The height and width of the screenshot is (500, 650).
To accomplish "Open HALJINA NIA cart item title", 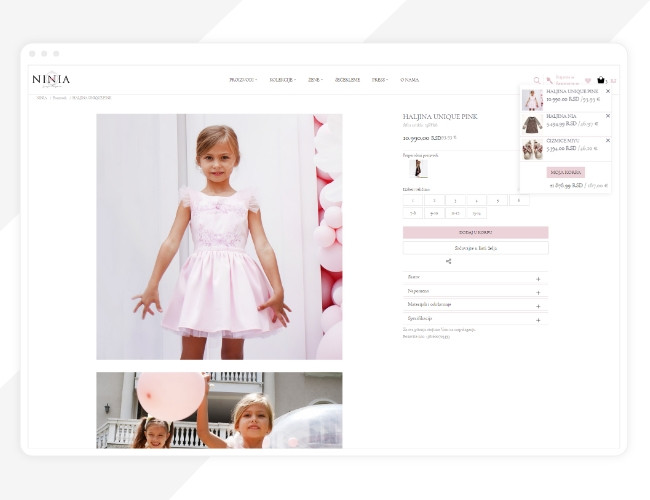I will 561,116.
